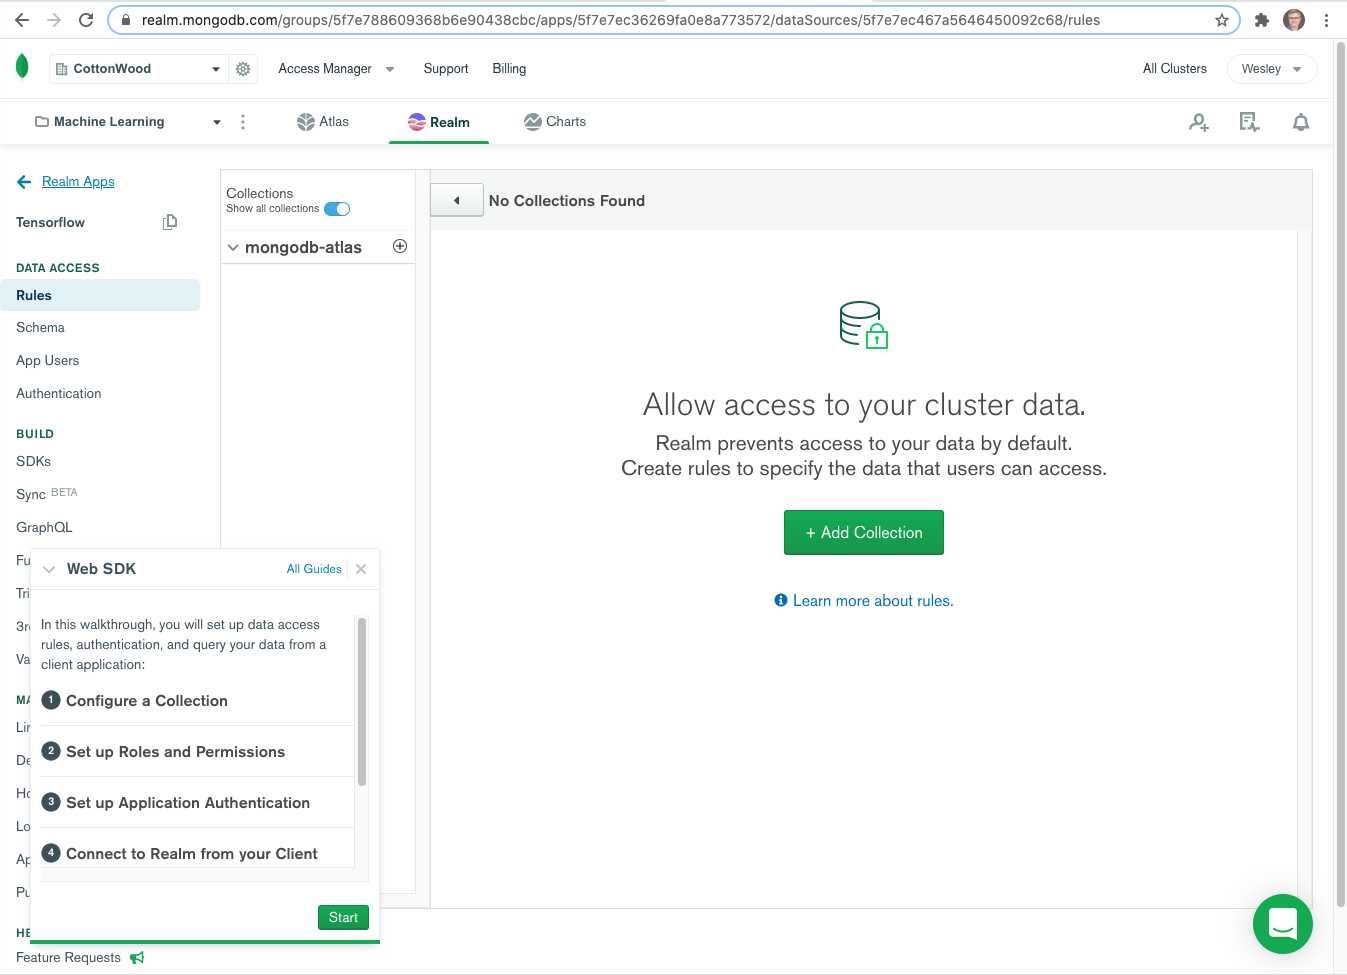Reload the browser page

coord(86,20)
